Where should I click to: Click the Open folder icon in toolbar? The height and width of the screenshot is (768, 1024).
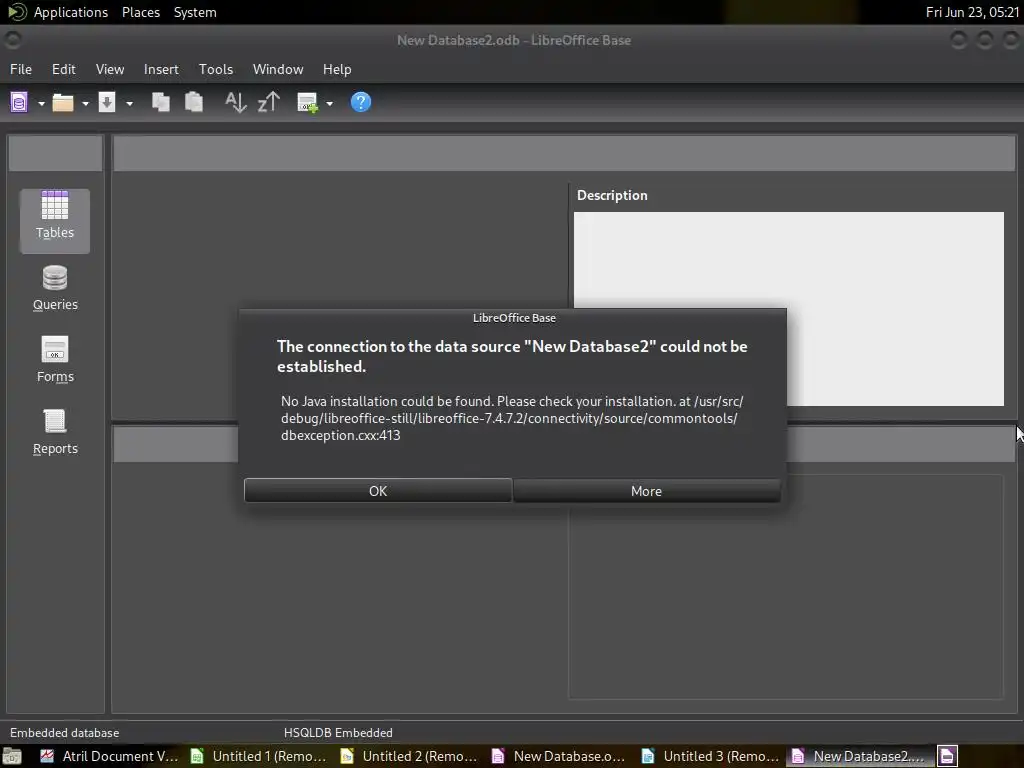pyautogui.click(x=63, y=103)
